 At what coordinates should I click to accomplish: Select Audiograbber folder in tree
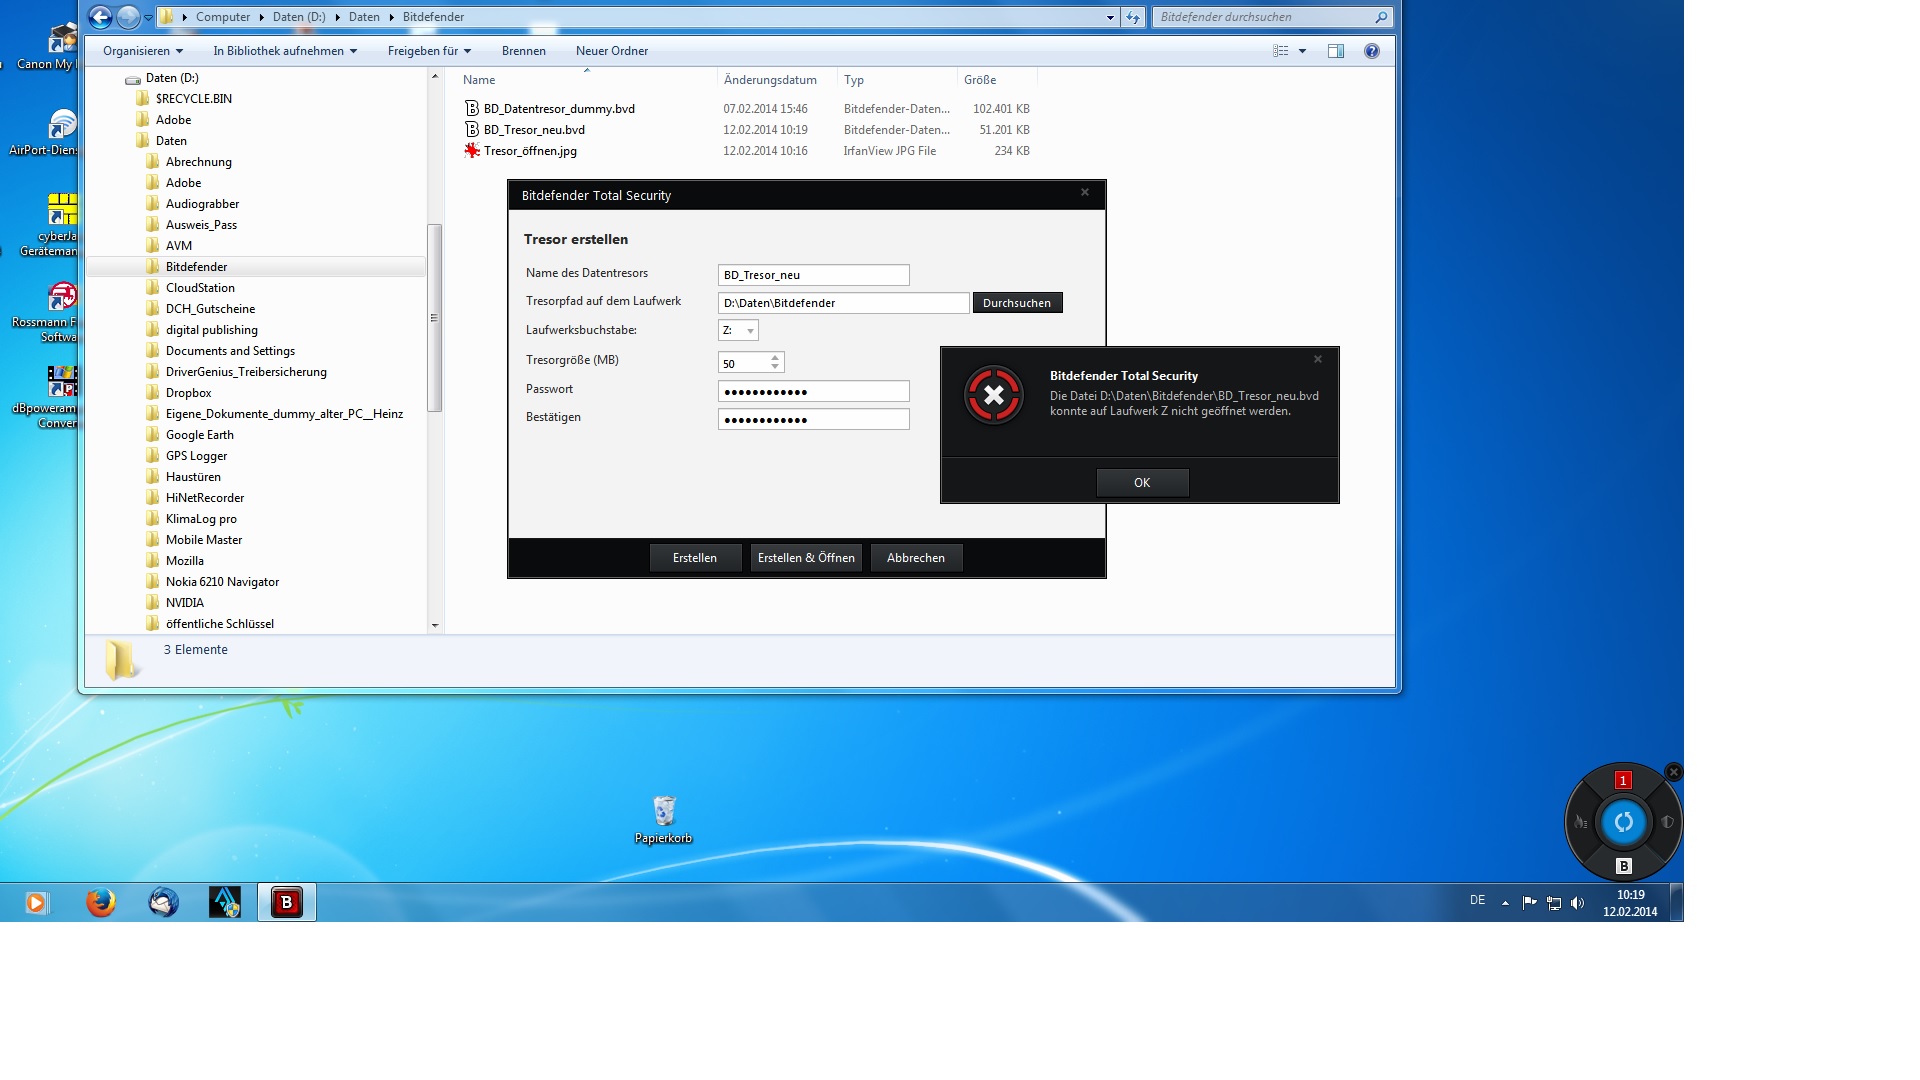pos(202,204)
